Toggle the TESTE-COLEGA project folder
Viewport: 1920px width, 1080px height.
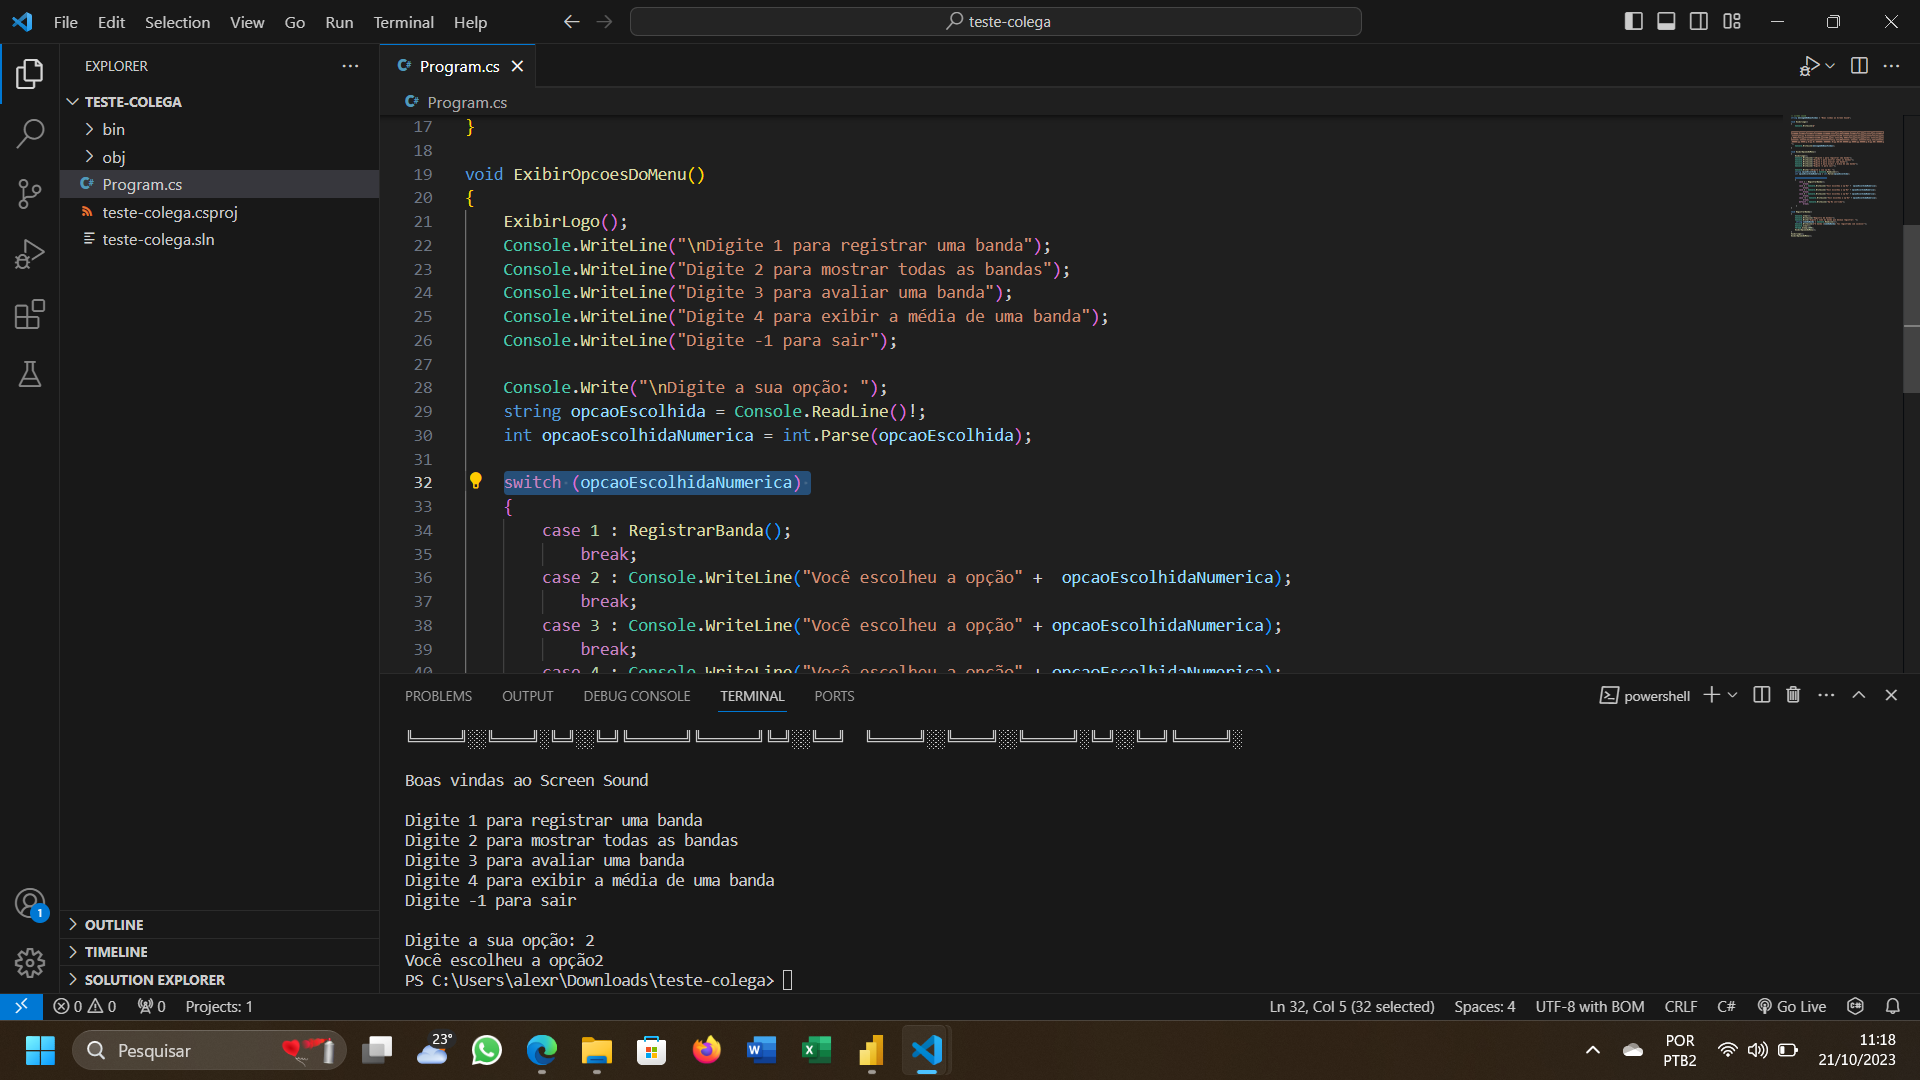pyautogui.click(x=74, y=102)
